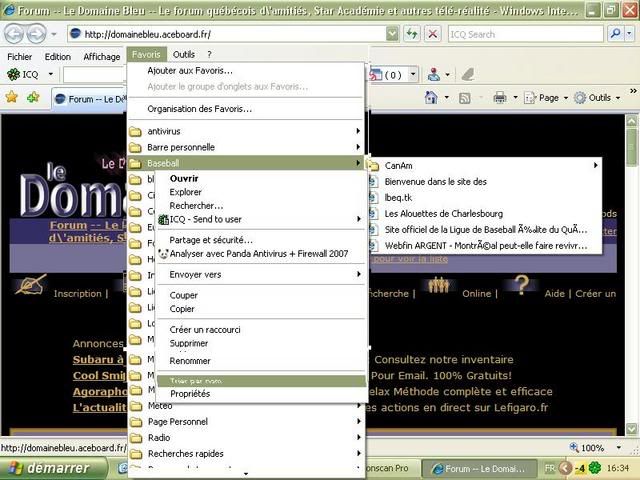Screen dimensions: 640x480
Task: Open the Fichier menu
Action: pyautogui.click(x=20, y=57)
